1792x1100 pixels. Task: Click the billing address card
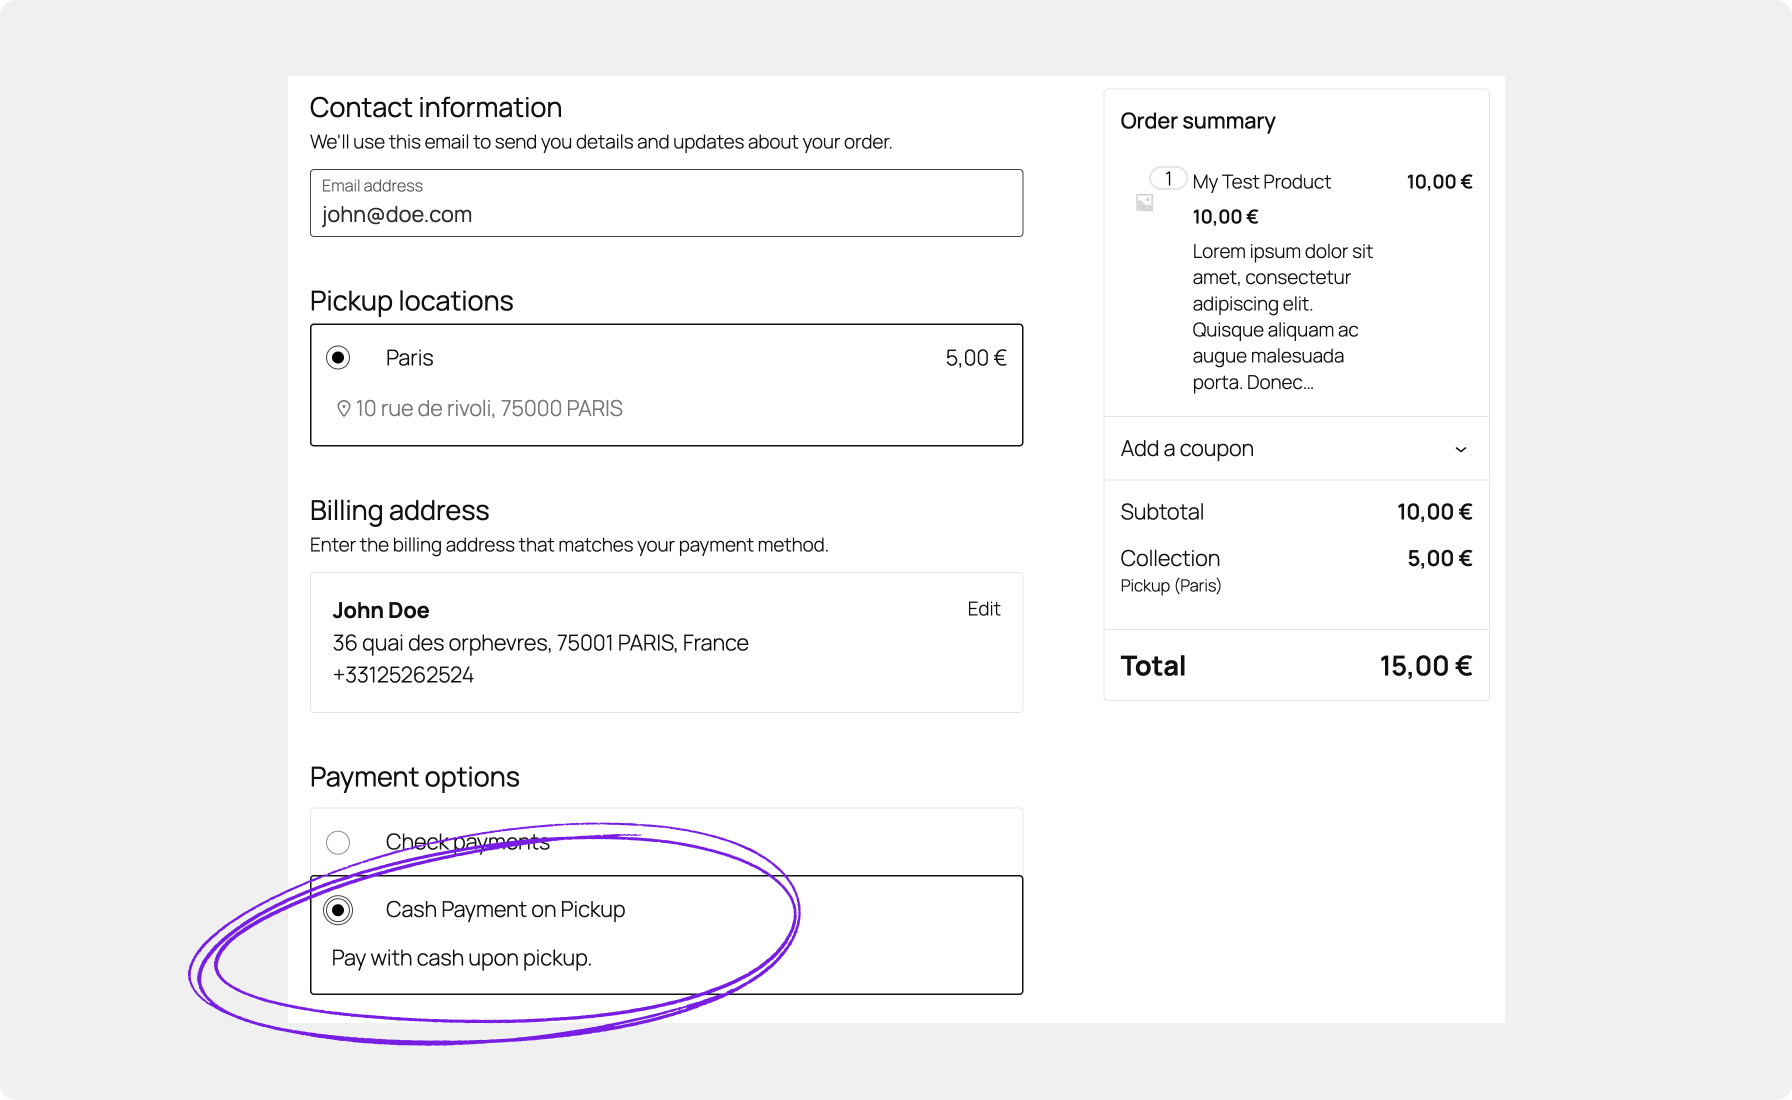(x=666, y=642)
